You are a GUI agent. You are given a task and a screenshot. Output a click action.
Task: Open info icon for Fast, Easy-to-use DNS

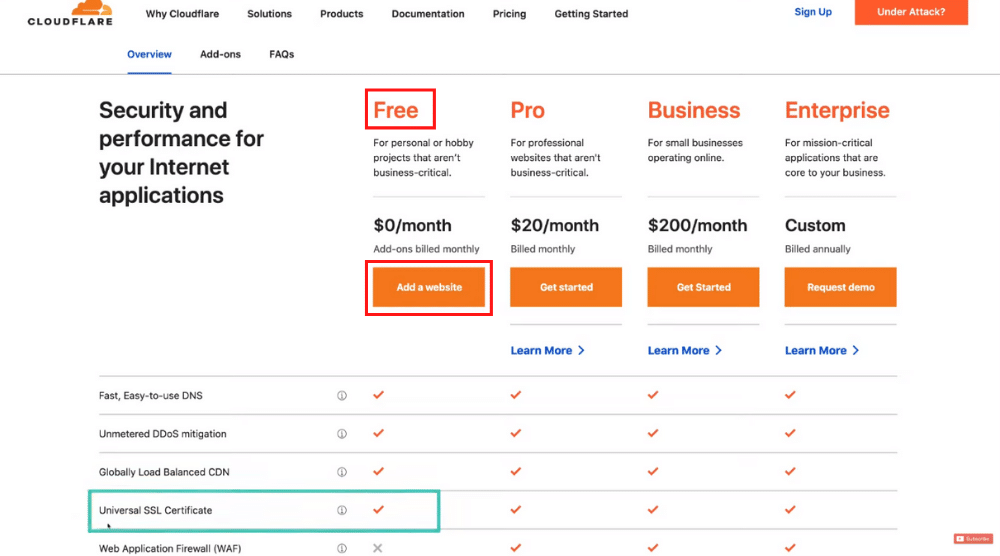[342, 396]
